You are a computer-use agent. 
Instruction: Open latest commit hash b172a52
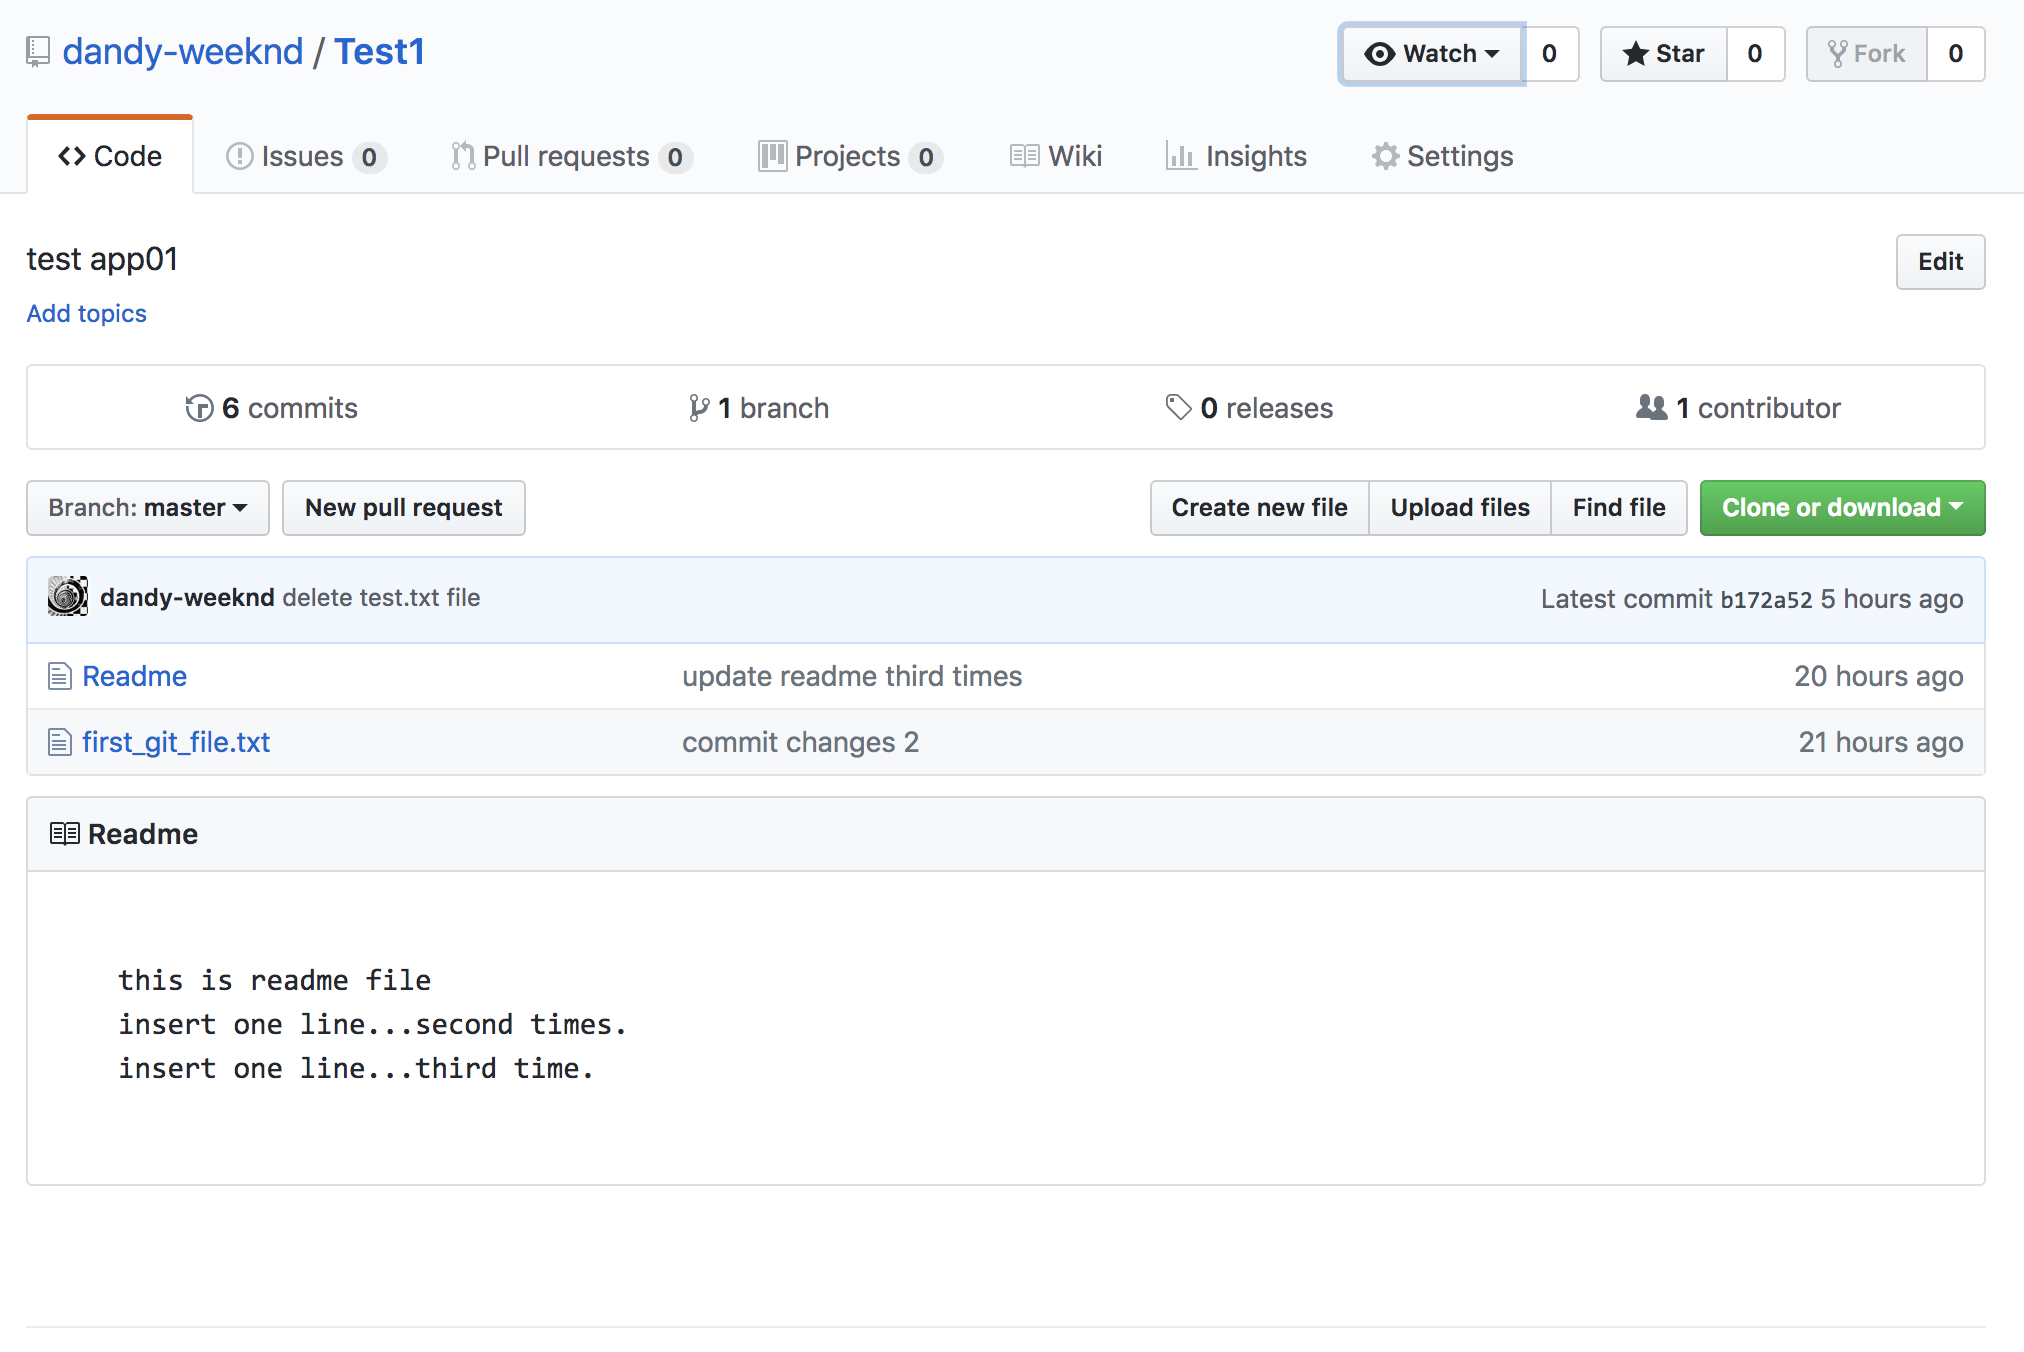click(x=1765, y=600)
